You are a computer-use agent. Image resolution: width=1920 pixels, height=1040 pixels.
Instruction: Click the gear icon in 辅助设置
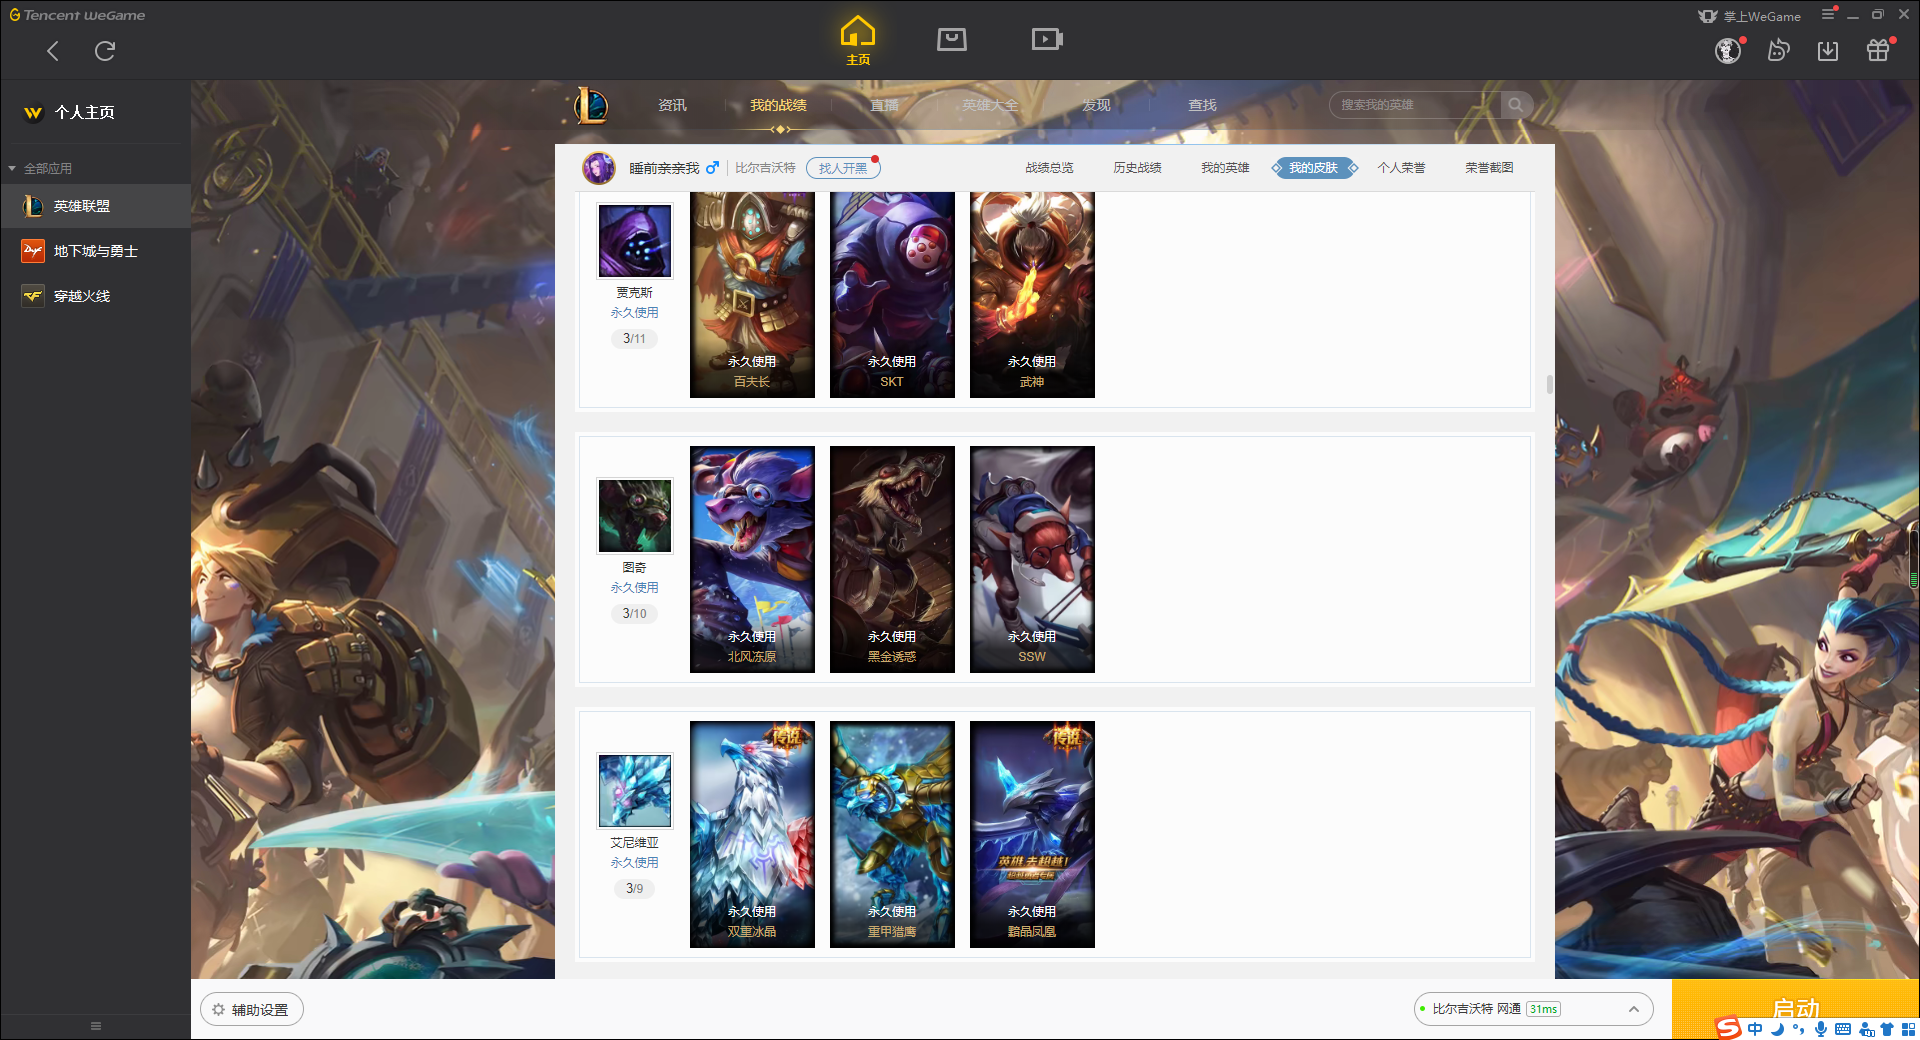[218, 1010]
